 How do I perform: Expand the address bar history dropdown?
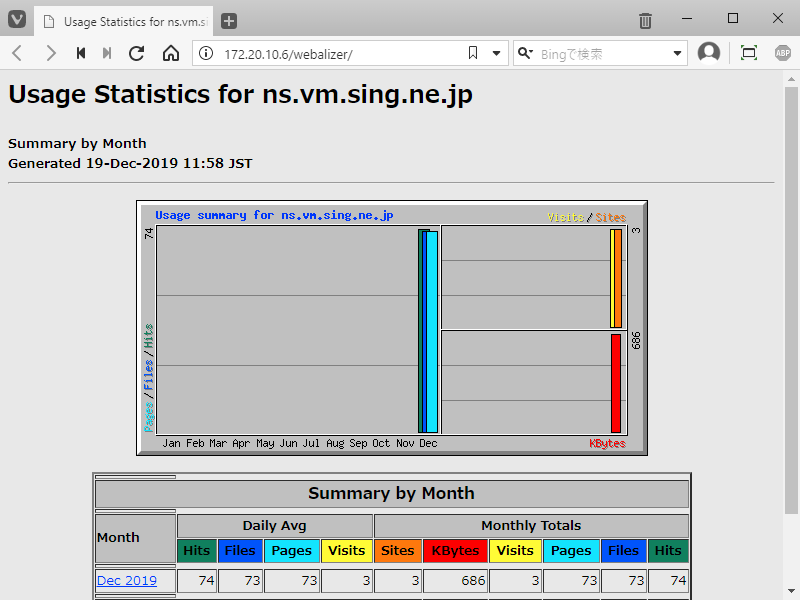click(497, 53)
